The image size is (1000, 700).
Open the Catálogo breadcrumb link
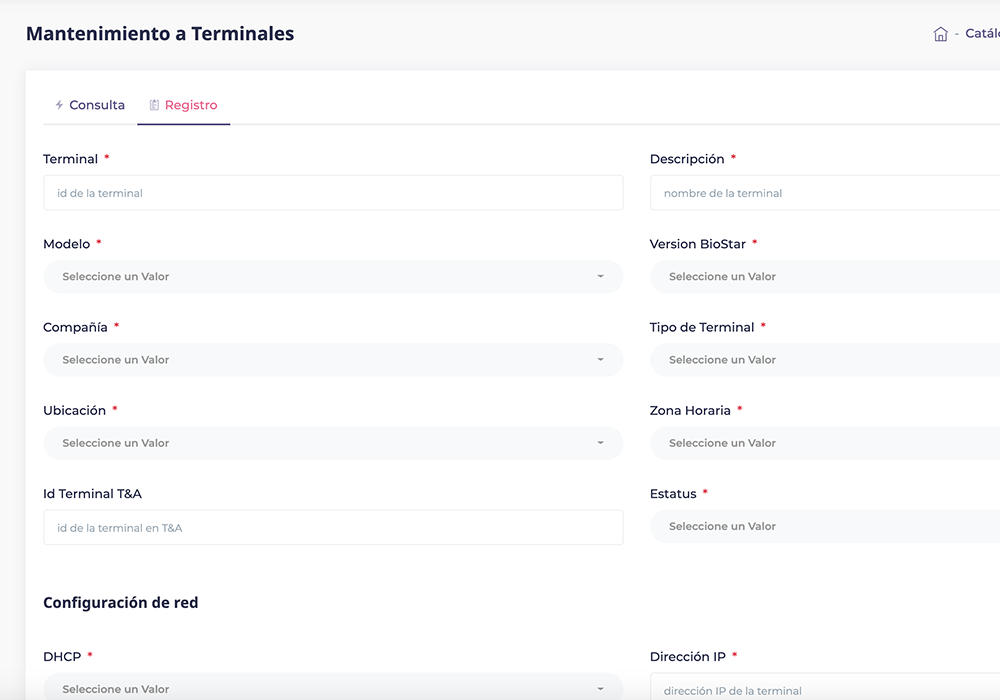click(x=981, y=34)
